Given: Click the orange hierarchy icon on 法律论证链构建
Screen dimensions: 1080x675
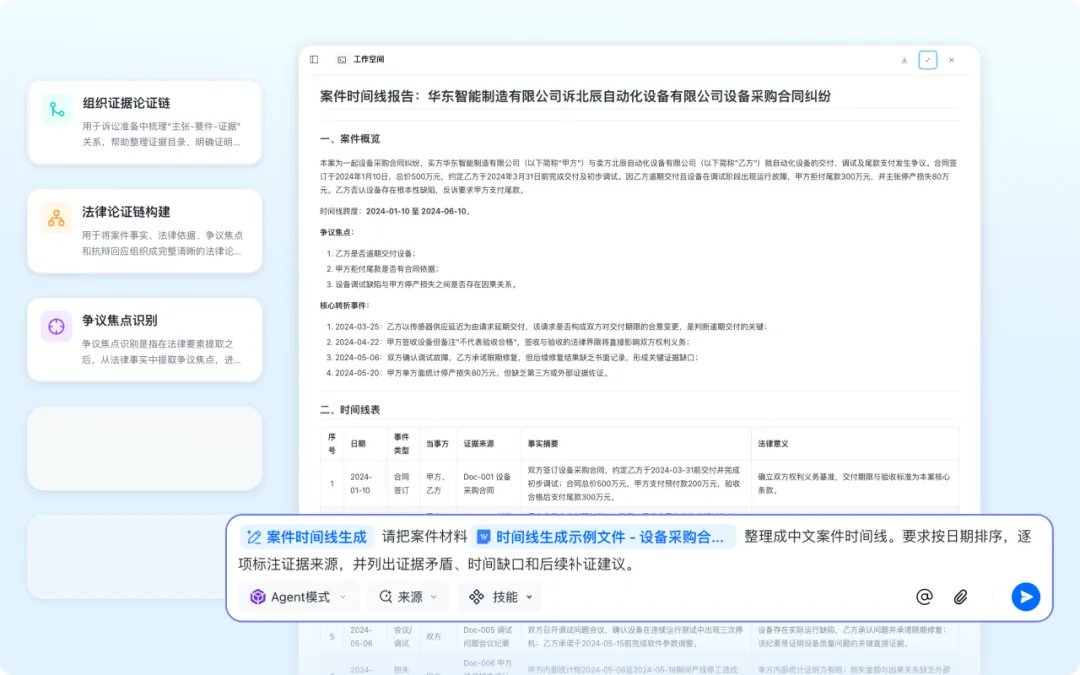Looking at the screenshot, I should (x=56, y=218).
